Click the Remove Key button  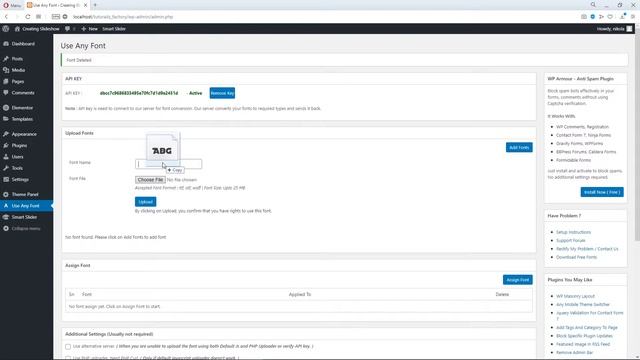(222, 93)
